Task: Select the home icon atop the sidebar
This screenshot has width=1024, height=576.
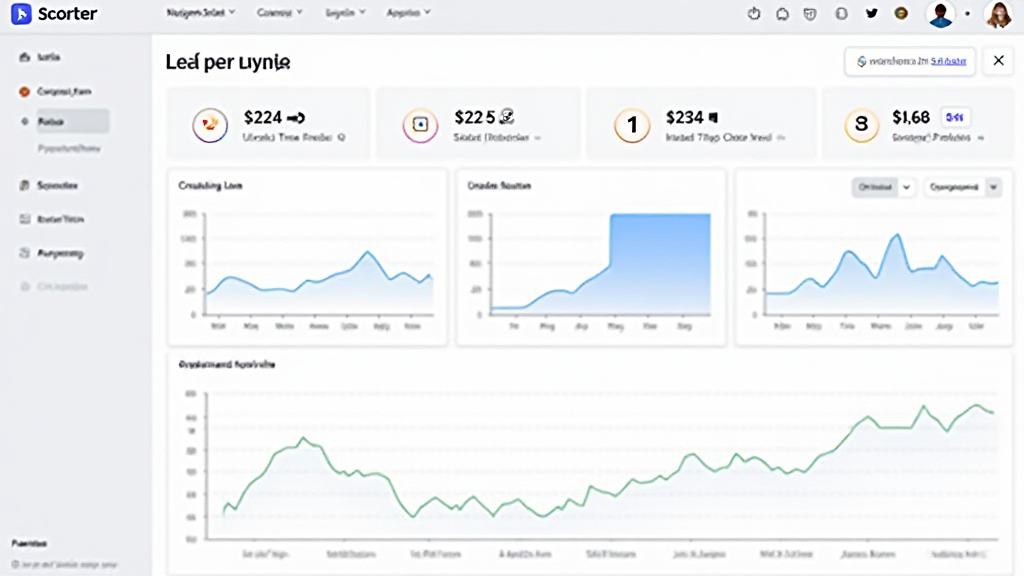Action: (23, 57)
